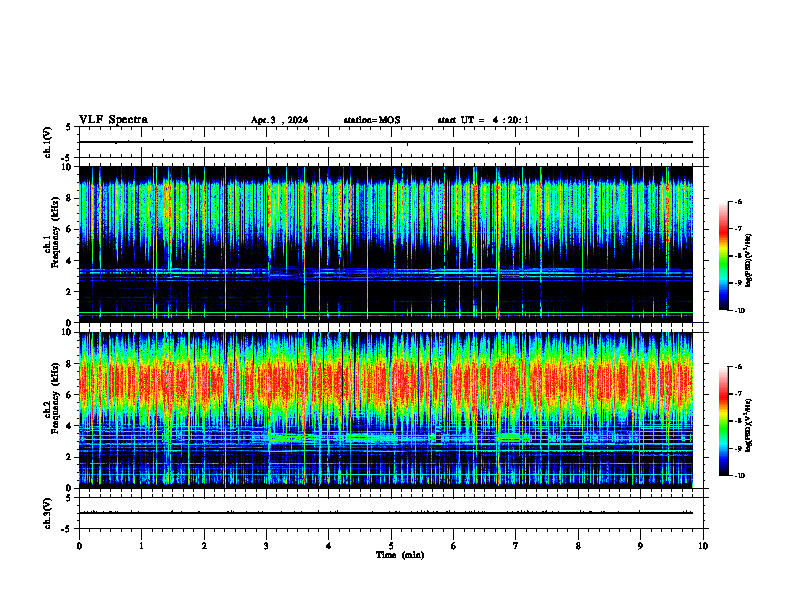The height and width of the screenshot is (612, 792).
Task: Click time axis tick label "6"
Action: [454, 546]
